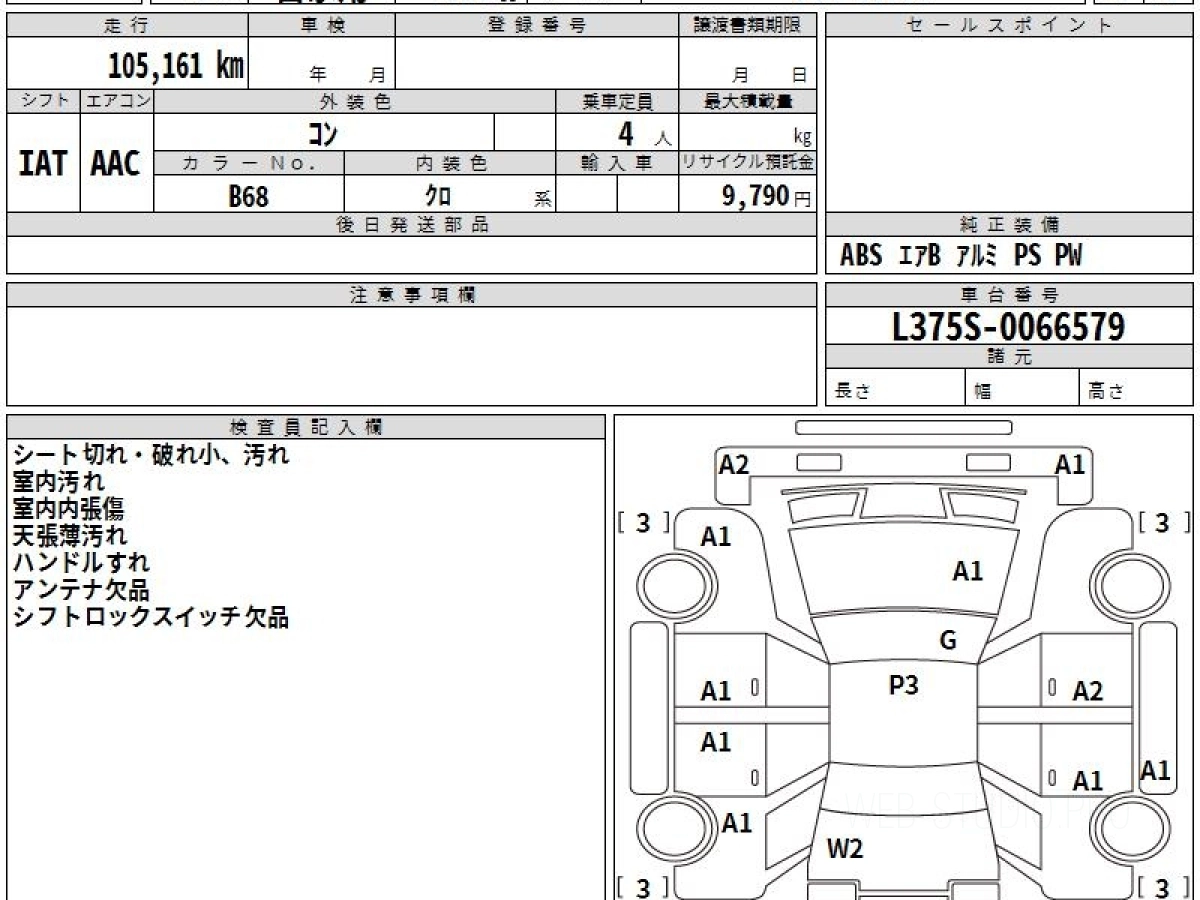Viewport: 1200px width, 900px height.
Task: Click the 内装色 header
Action: click(450, 164)
